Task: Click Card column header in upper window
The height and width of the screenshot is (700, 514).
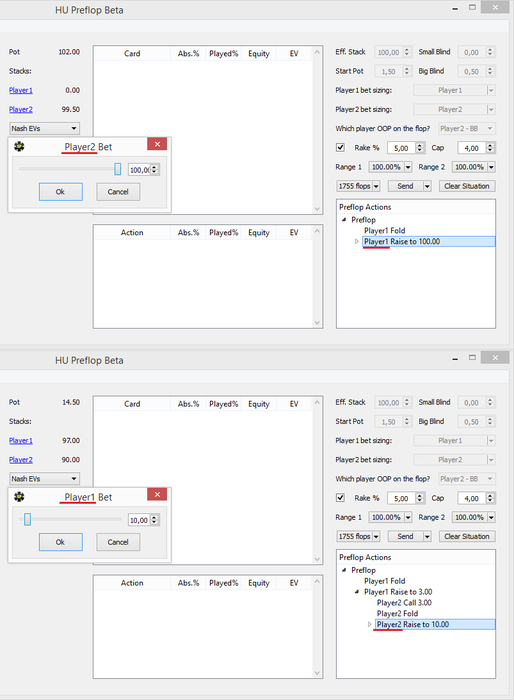Action: pos(132,54)
